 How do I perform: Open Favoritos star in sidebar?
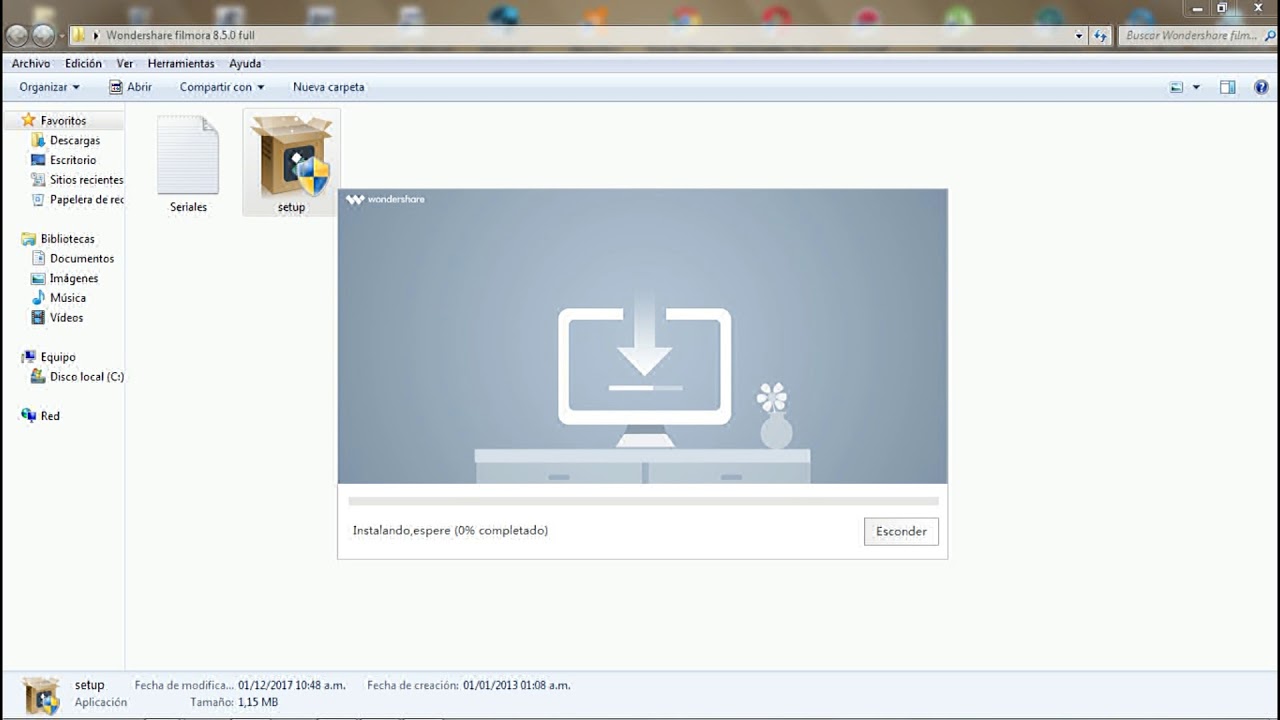click(x=28, y=120)
